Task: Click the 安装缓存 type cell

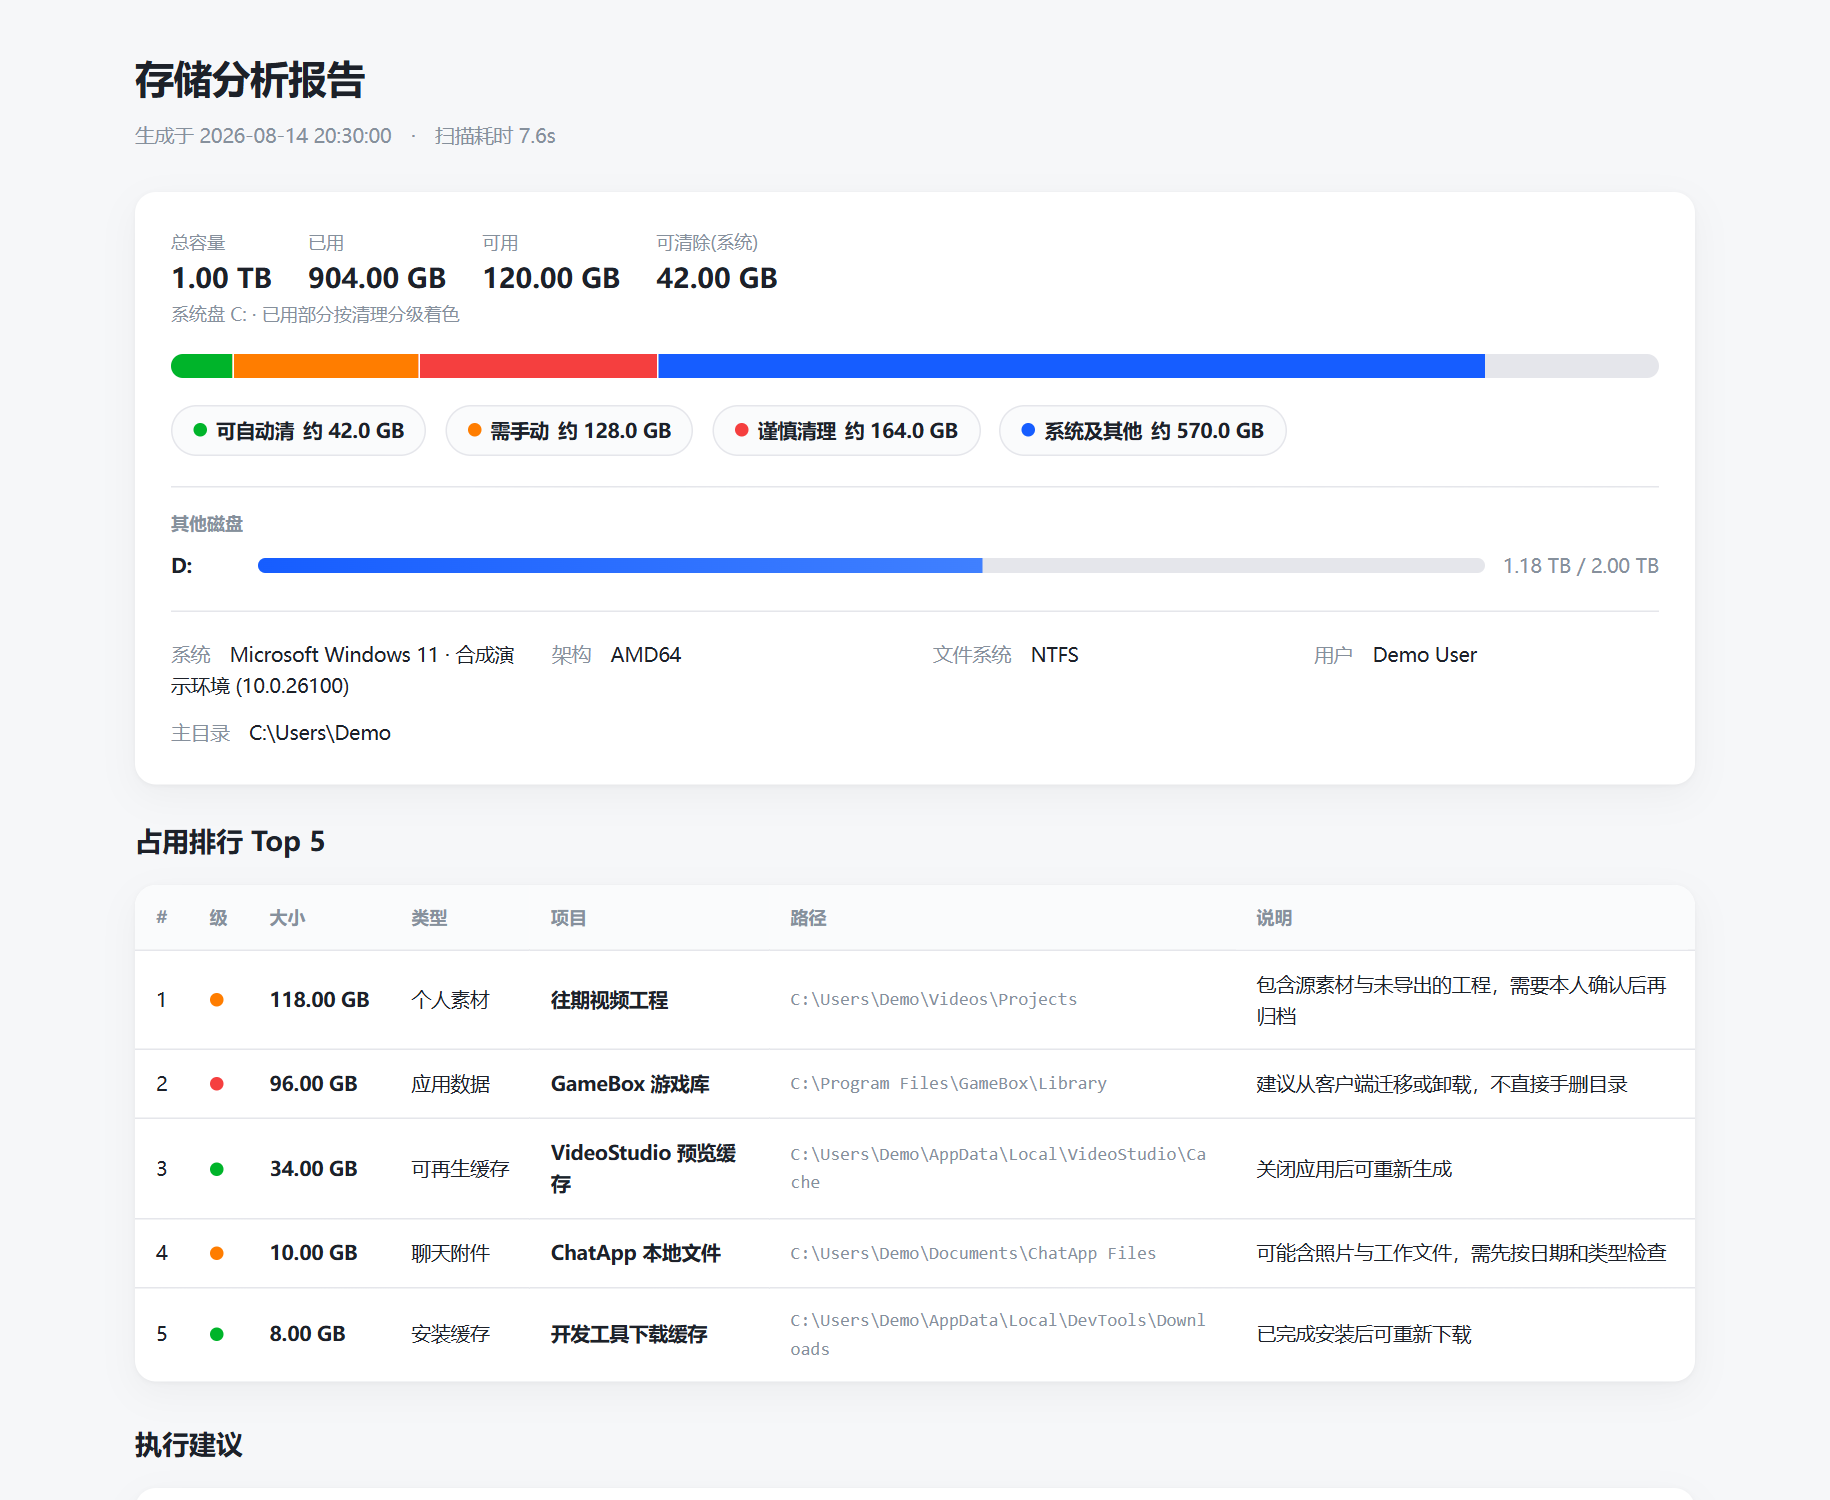Action: 450,1334
